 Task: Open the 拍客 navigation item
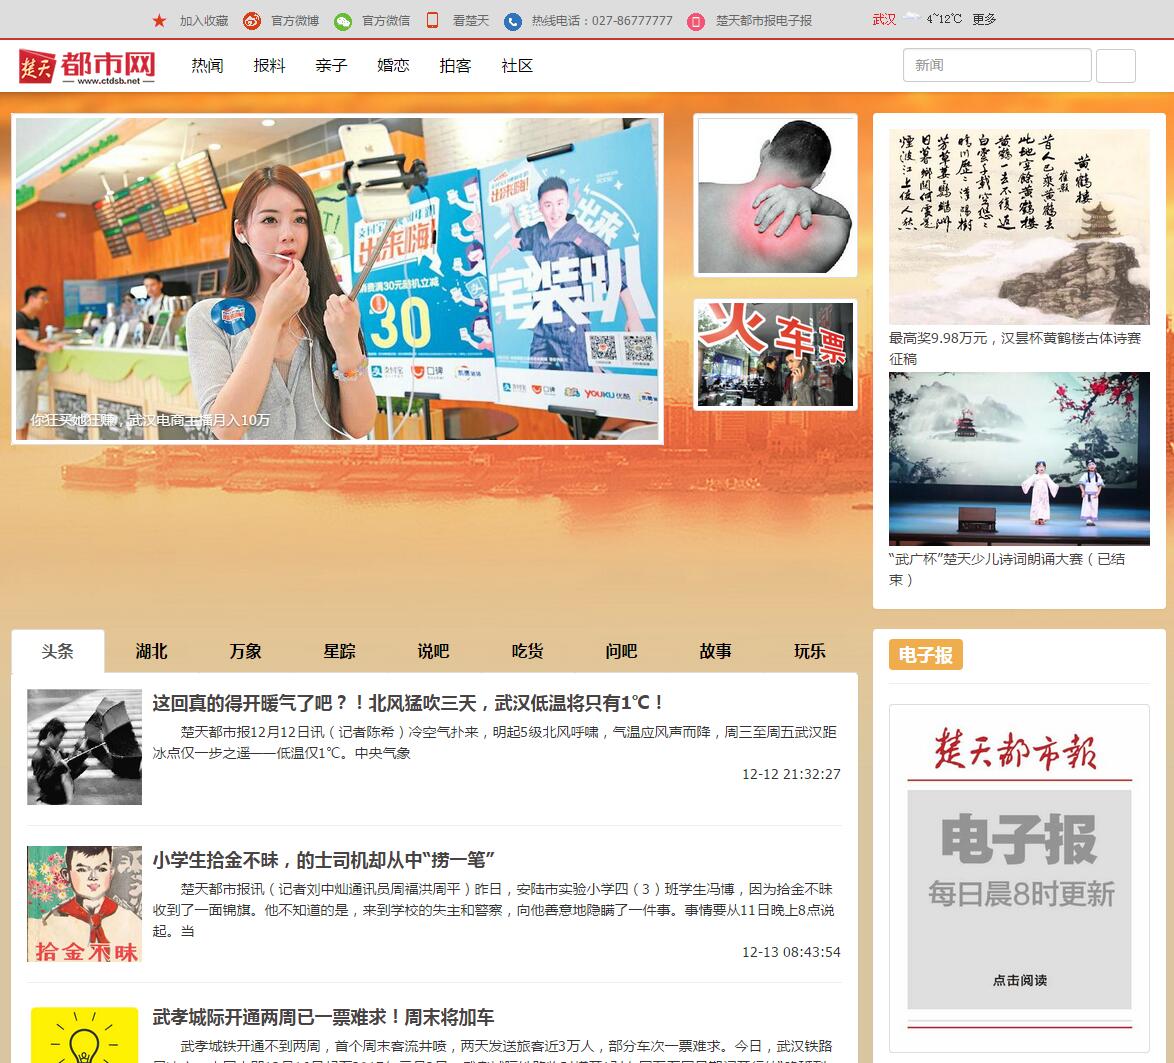(455, 66)
